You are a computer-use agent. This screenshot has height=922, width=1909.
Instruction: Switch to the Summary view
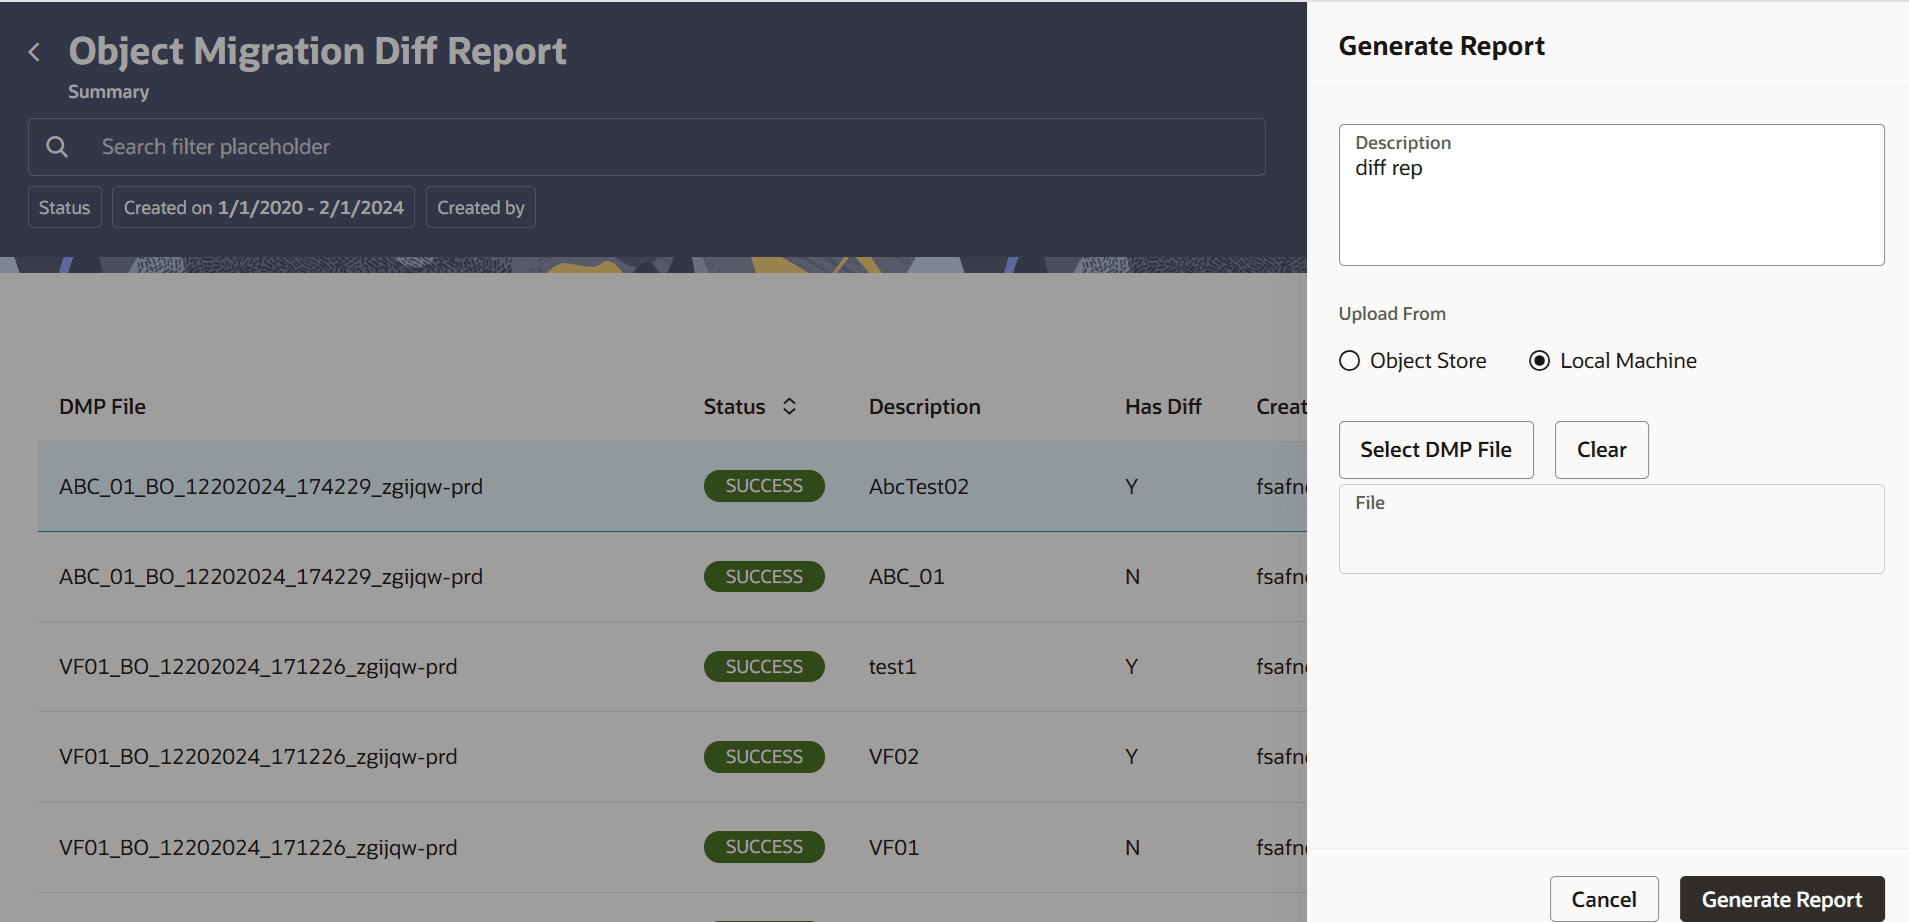[107, 91]
